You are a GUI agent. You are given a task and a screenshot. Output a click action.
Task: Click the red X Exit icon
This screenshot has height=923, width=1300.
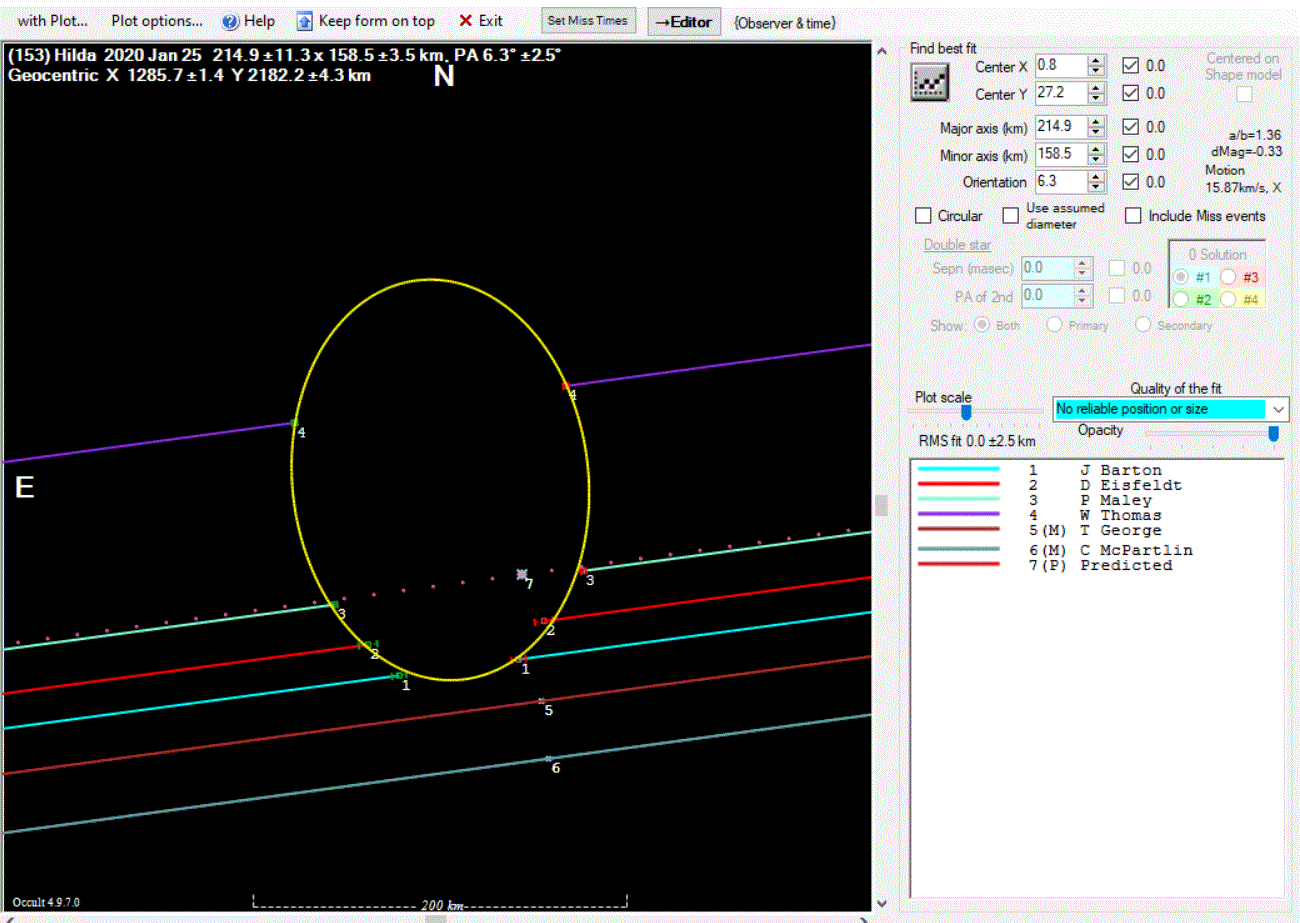[465, 21]
